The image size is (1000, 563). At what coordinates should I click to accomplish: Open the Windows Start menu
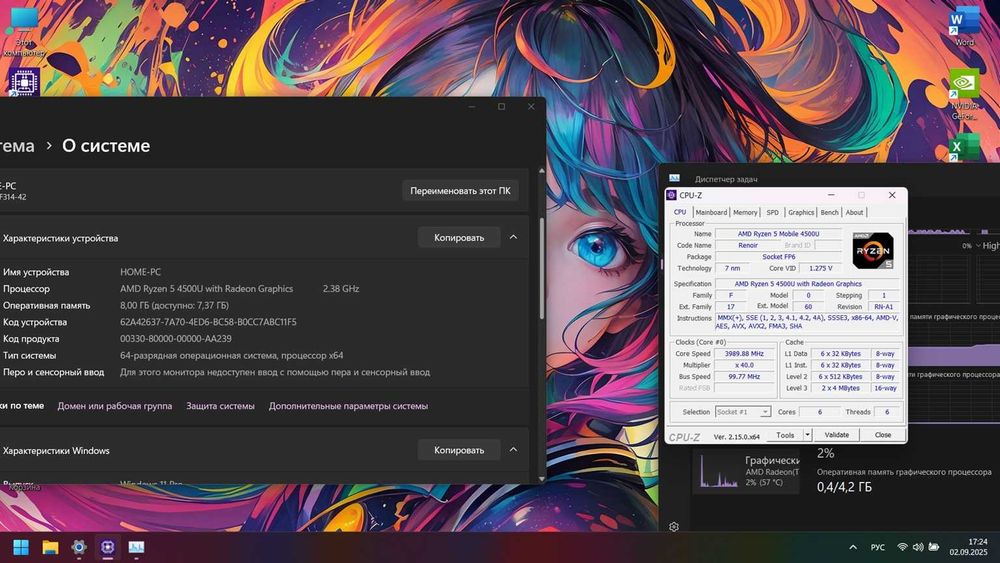21,547
